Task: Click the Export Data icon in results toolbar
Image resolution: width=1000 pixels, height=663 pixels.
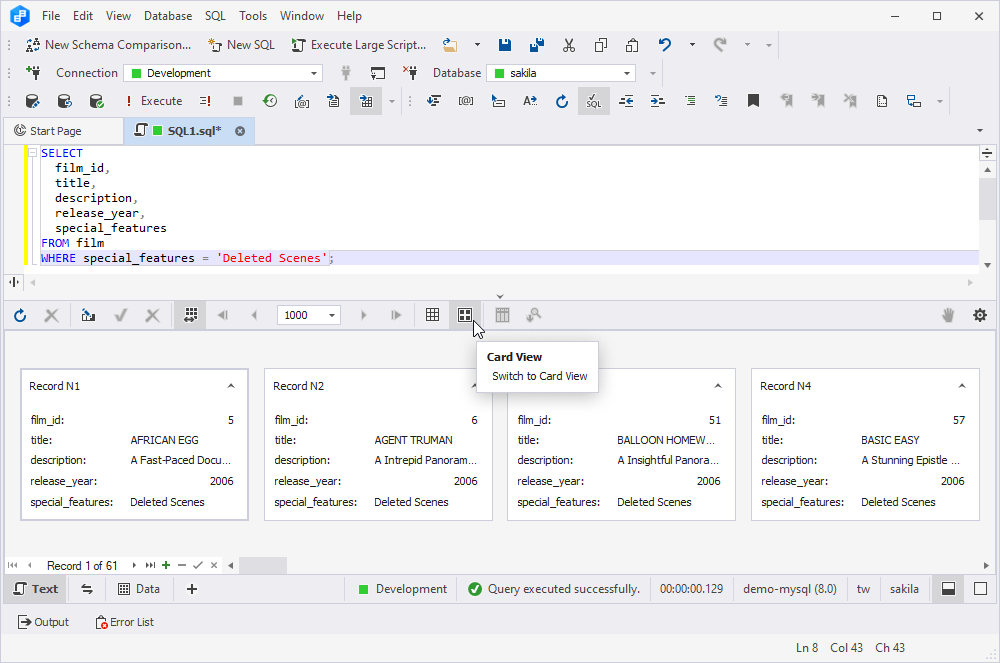Action: point(88,315)
